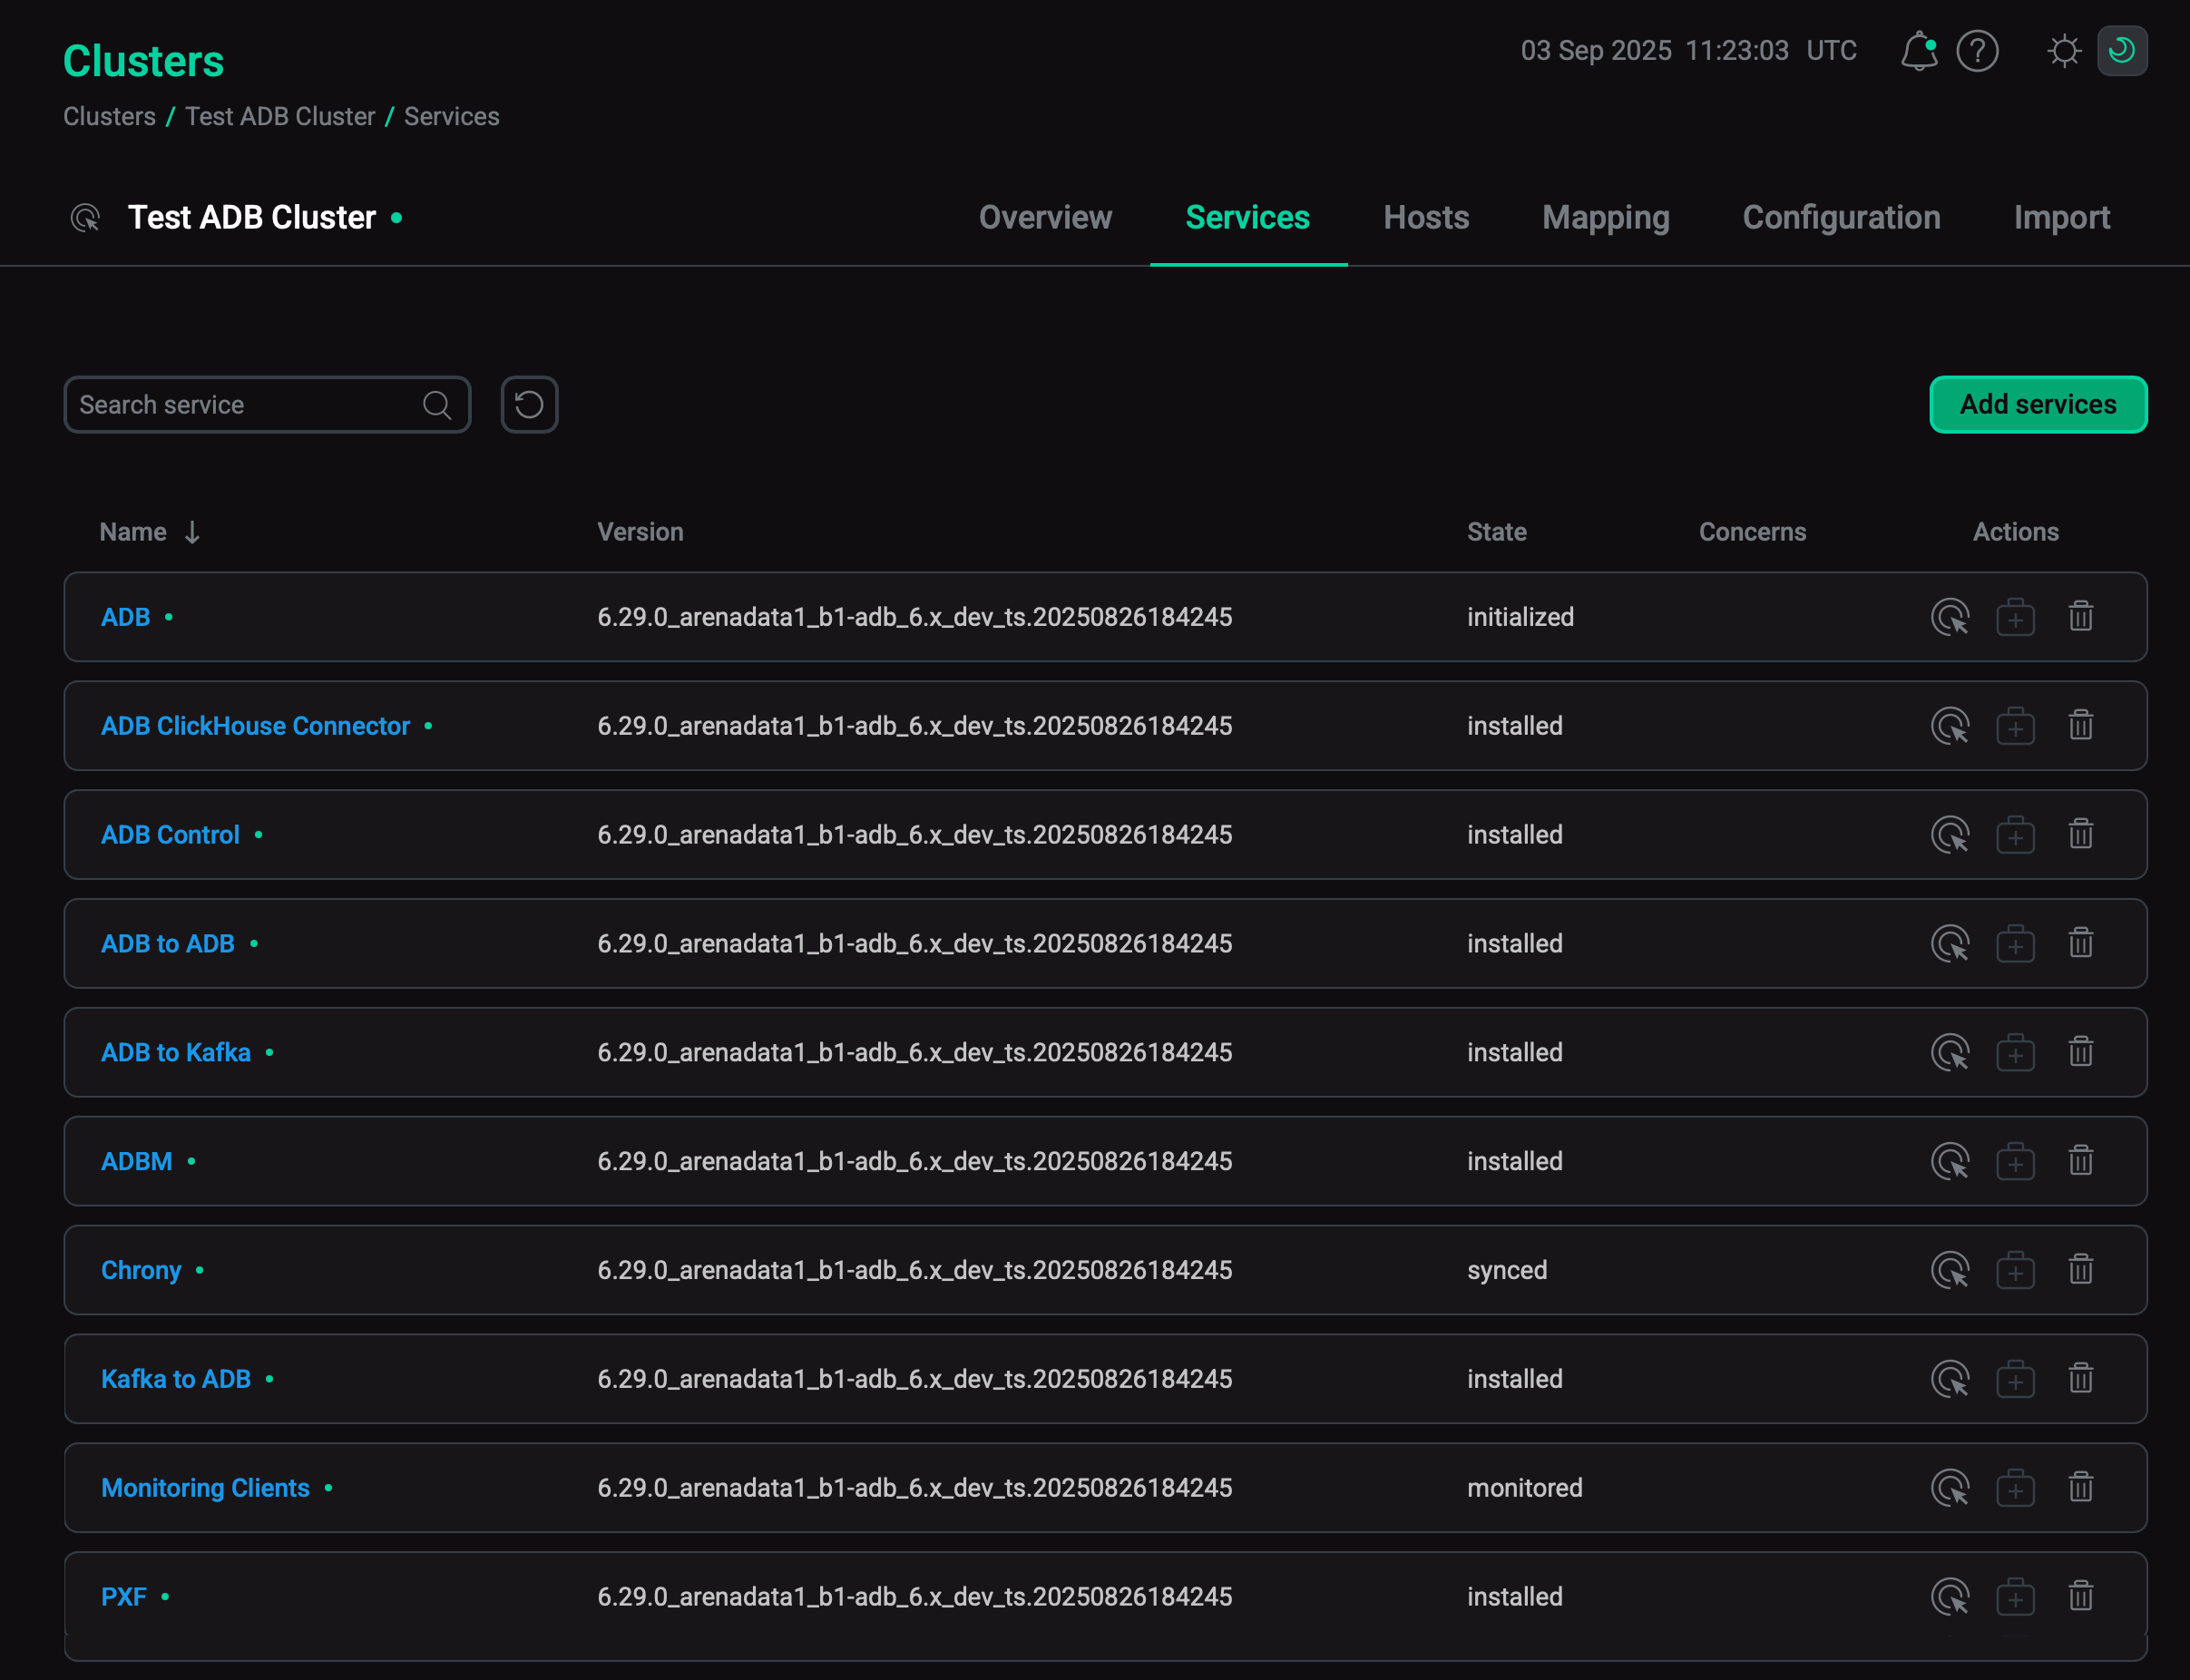
Task: Click the Add services button
Action: [x=2037, y=405]
